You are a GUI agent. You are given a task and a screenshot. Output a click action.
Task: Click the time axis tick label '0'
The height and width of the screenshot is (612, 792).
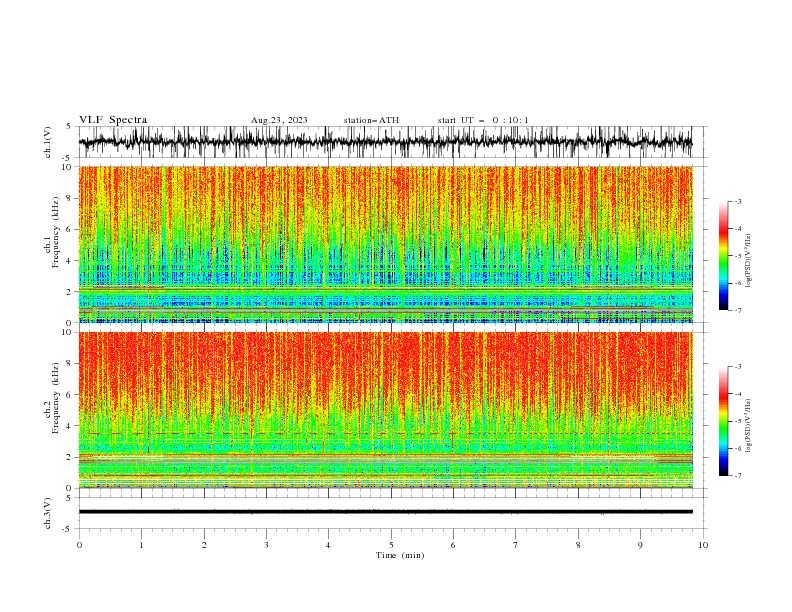click(79, 545)
